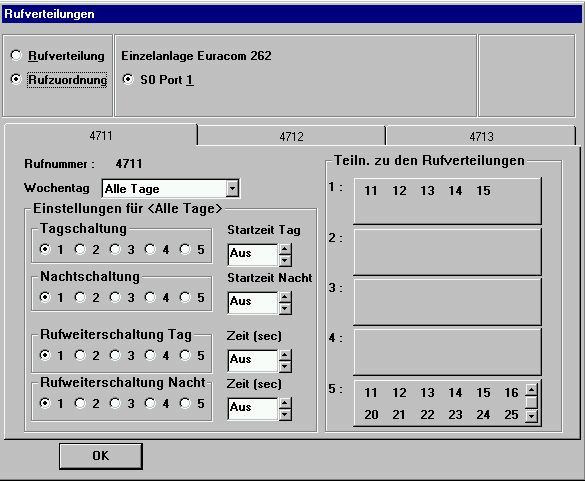
Task: Click the Startzeit Tag input field
Action: pyautogui.click(x=253, y=255)
